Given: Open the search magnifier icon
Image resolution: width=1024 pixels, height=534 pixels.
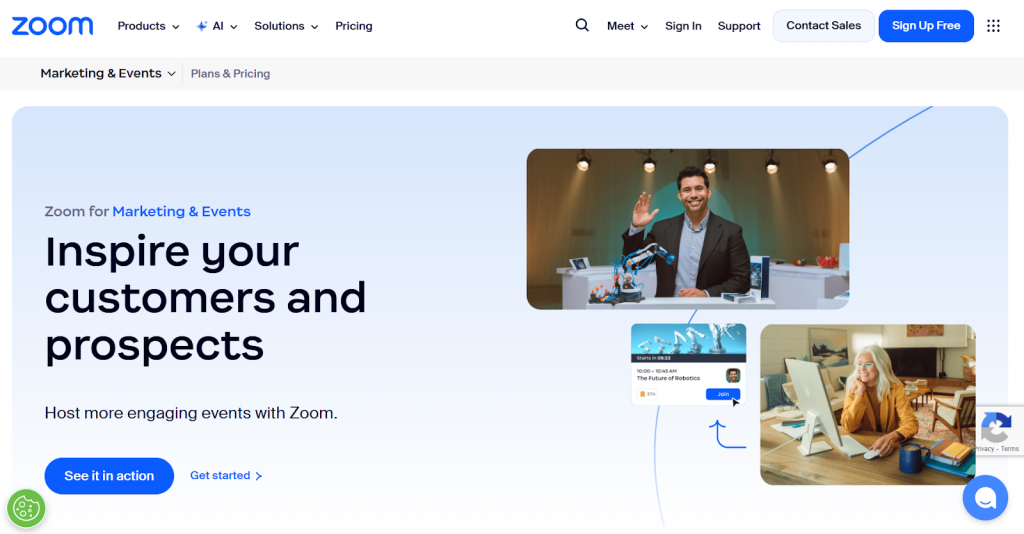Looking at the screenshot, I should click(582, 25).
